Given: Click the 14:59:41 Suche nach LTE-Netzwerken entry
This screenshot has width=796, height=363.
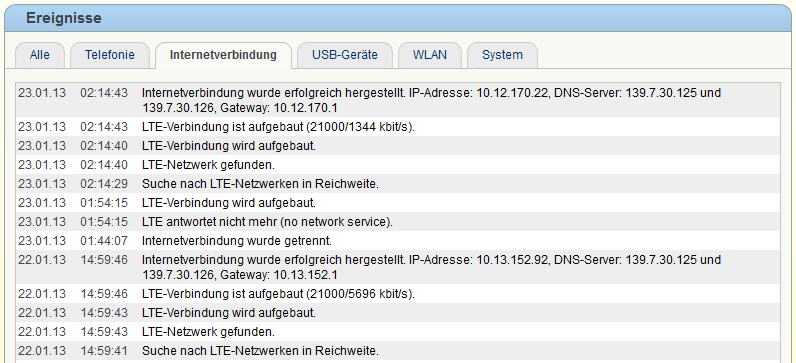Looking at the screenshot, I should [398, 350].
